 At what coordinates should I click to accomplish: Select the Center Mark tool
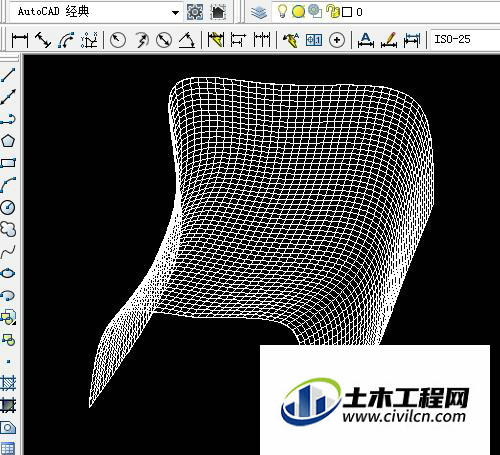pyautogui.click(x=337, y=40)
